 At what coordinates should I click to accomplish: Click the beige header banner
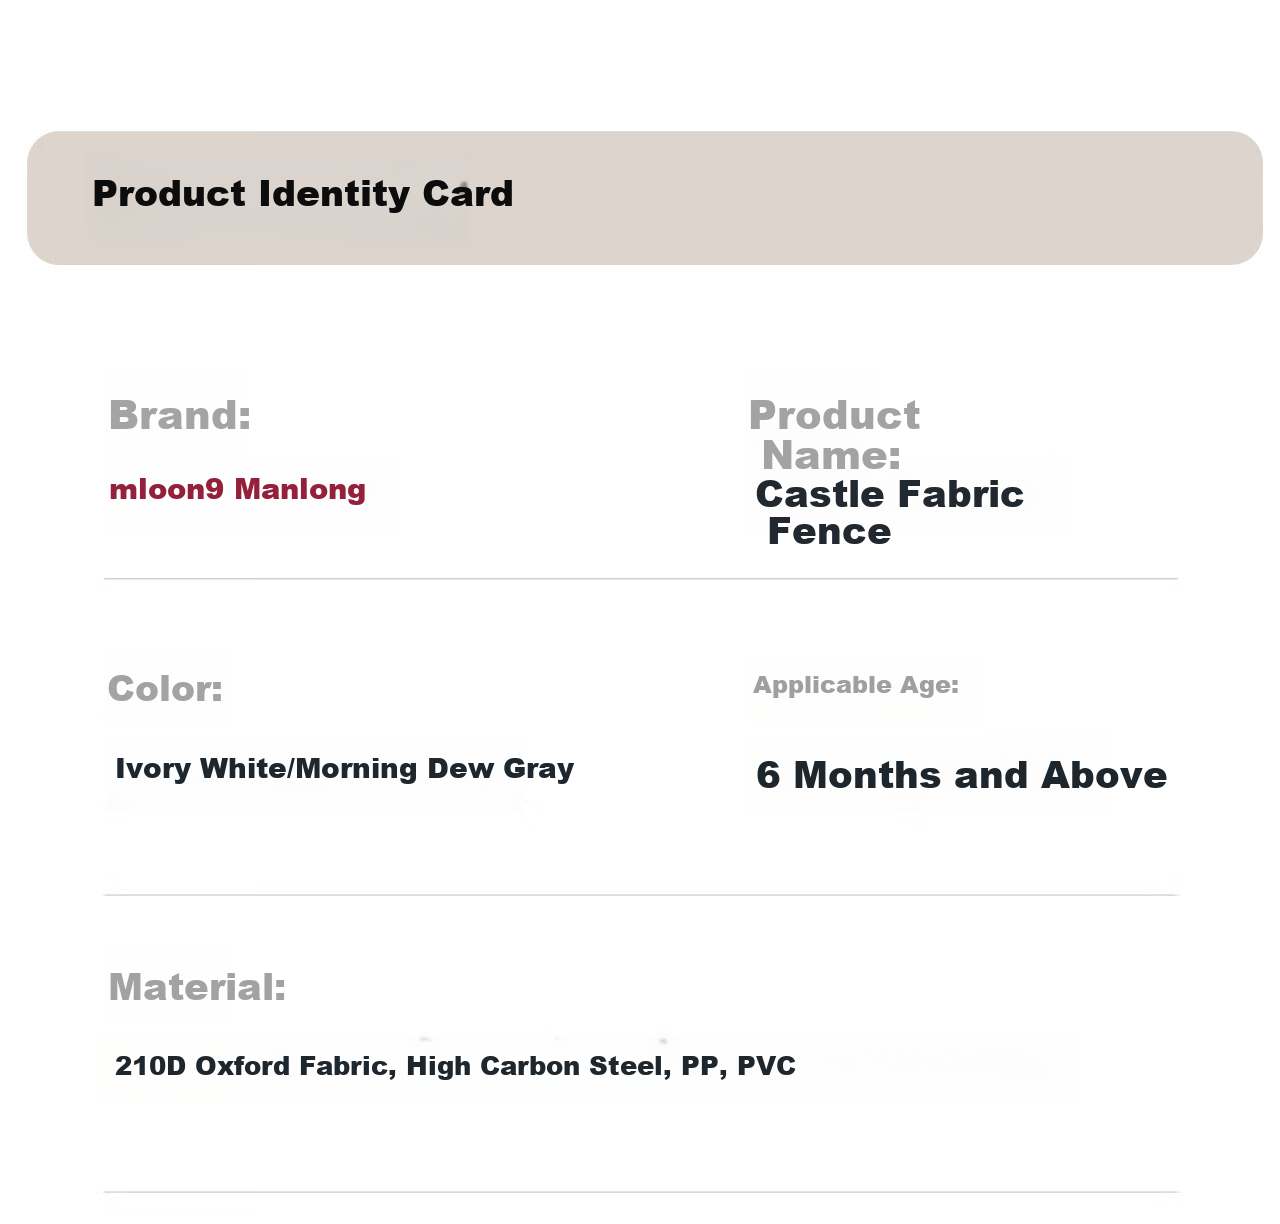tap(645, 198)
